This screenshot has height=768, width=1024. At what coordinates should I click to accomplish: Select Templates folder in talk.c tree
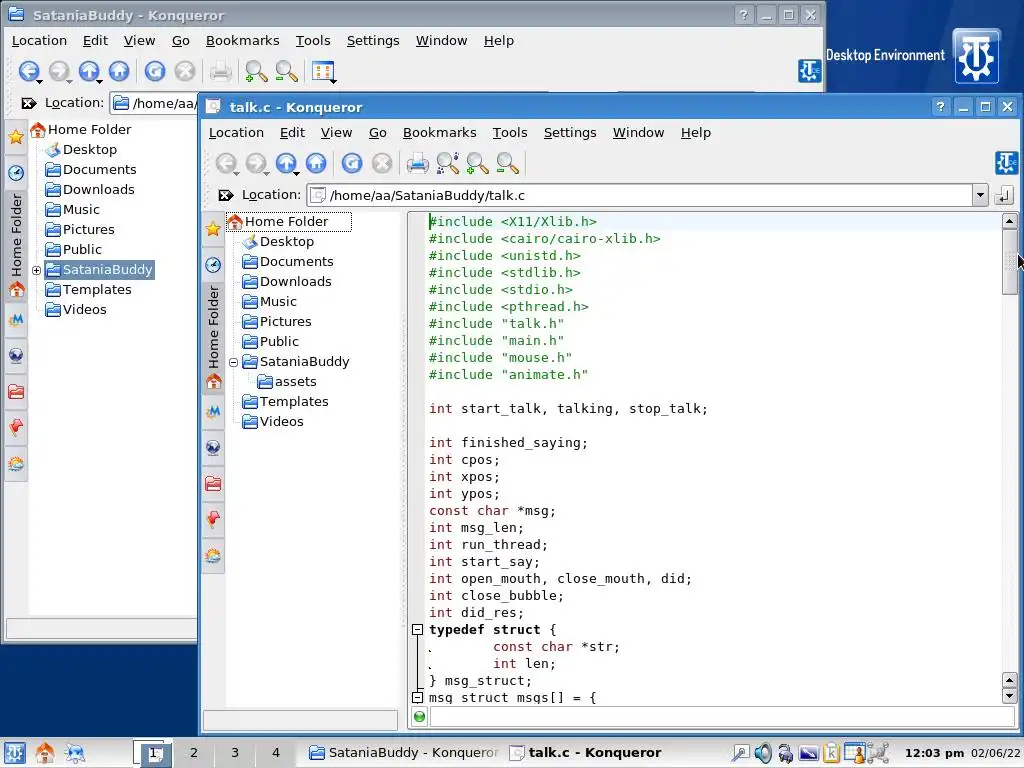tap(285, 402)
